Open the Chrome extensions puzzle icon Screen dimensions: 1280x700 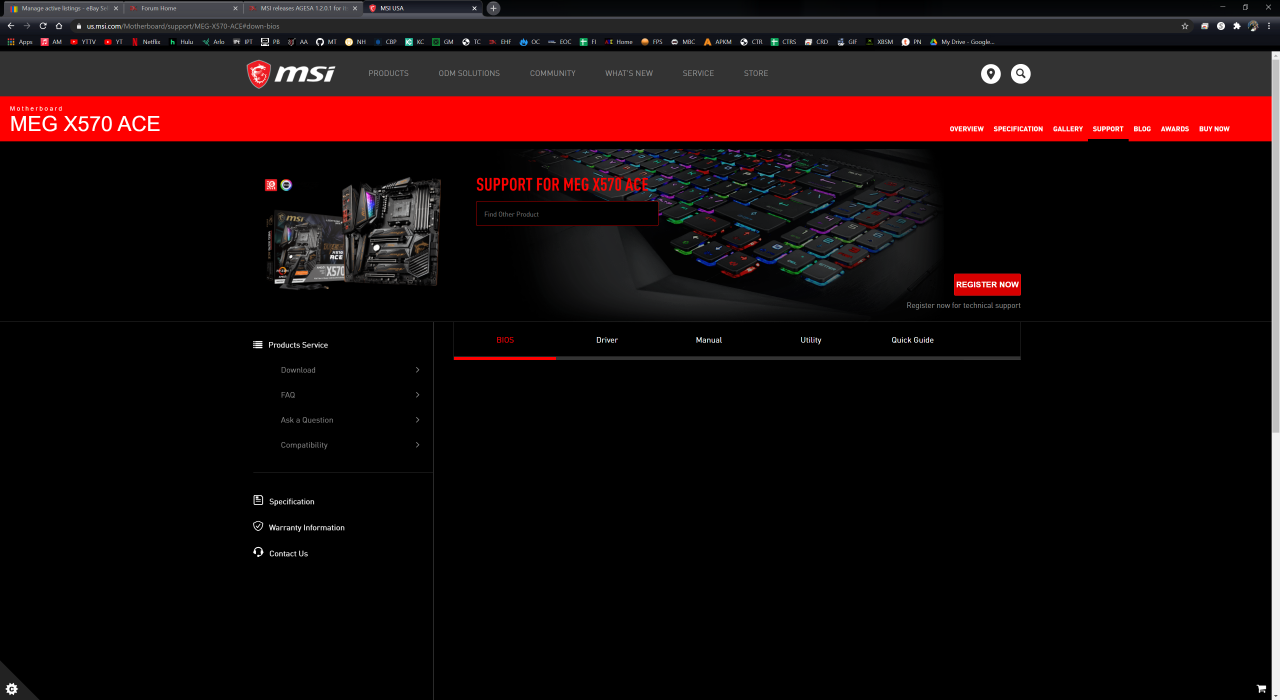1237,26
